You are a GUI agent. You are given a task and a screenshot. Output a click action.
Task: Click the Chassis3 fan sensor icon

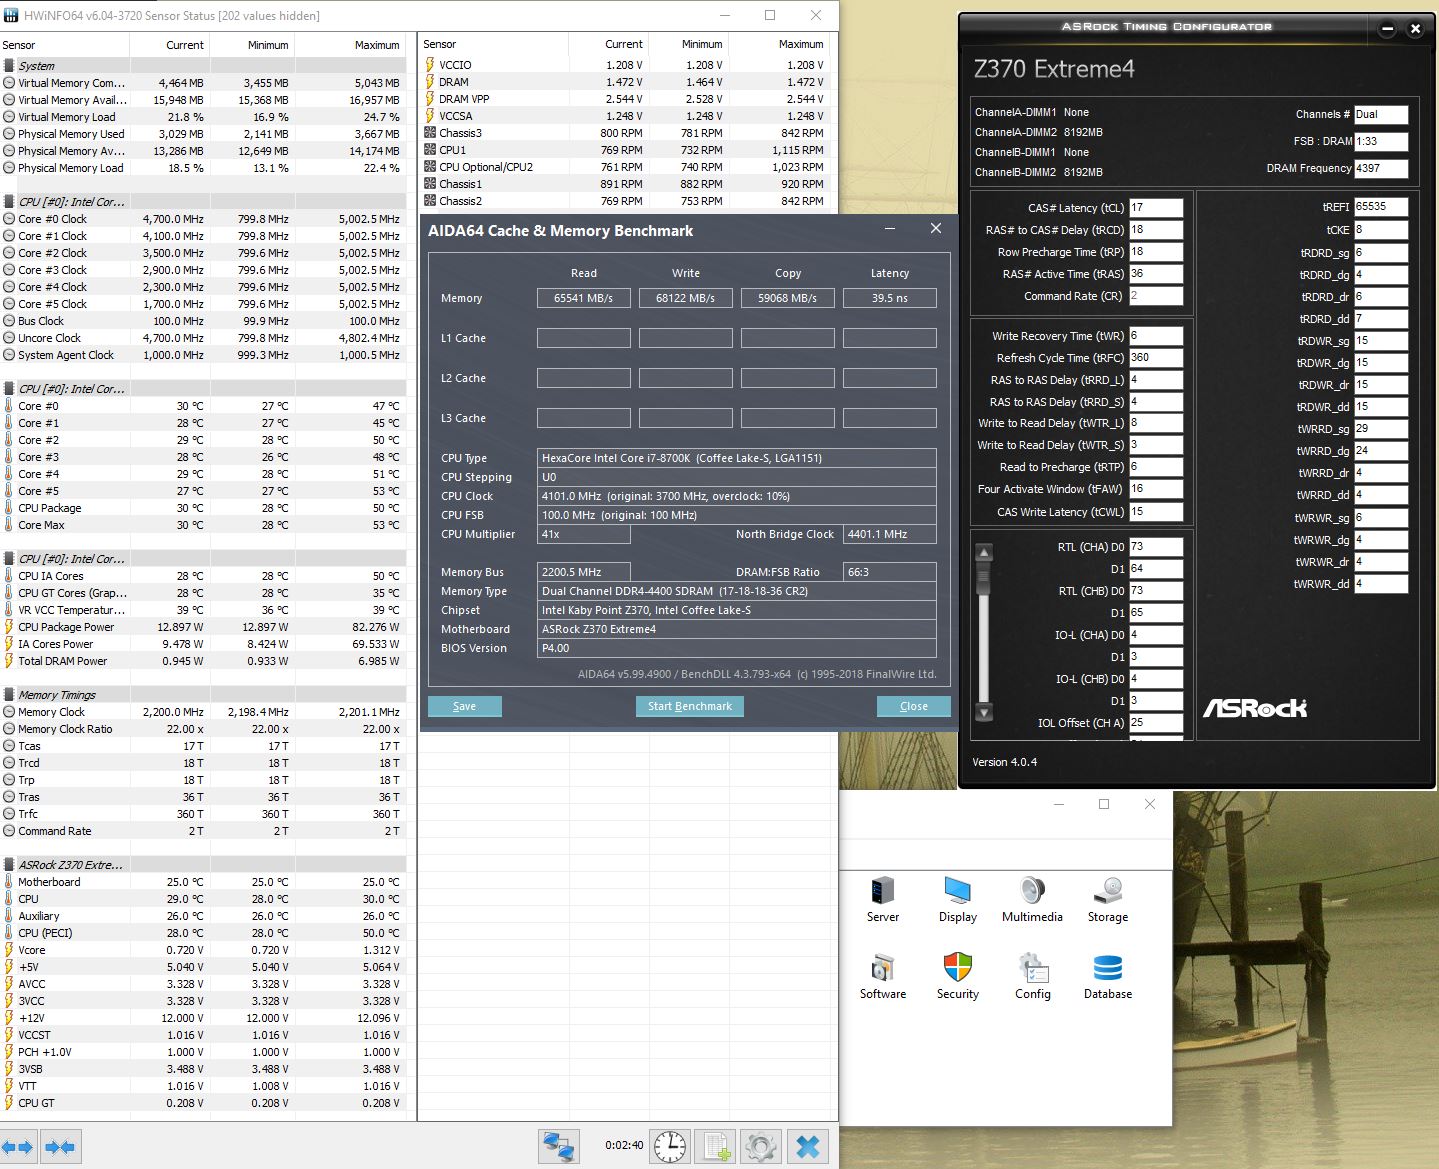(430, 132)
